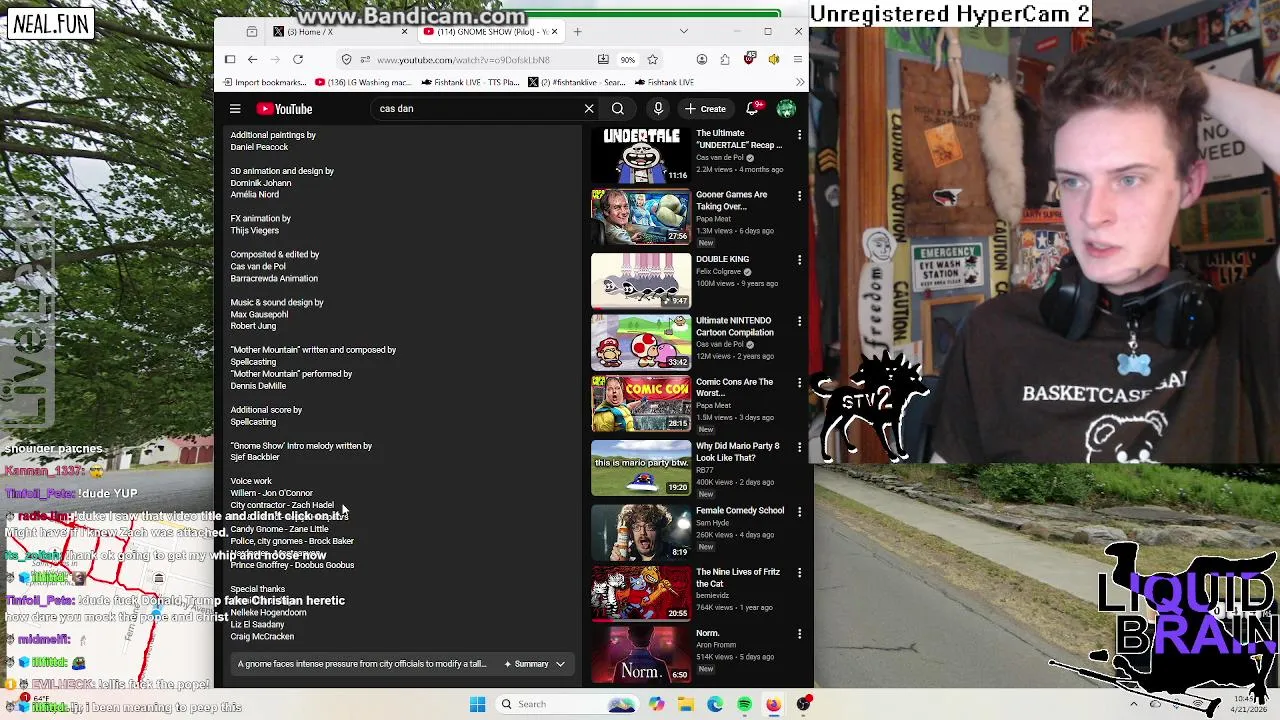Screen dimensions: 1280x720
Task: Open the YouTube account avatar menu
Action: click(x=787, y=109)
